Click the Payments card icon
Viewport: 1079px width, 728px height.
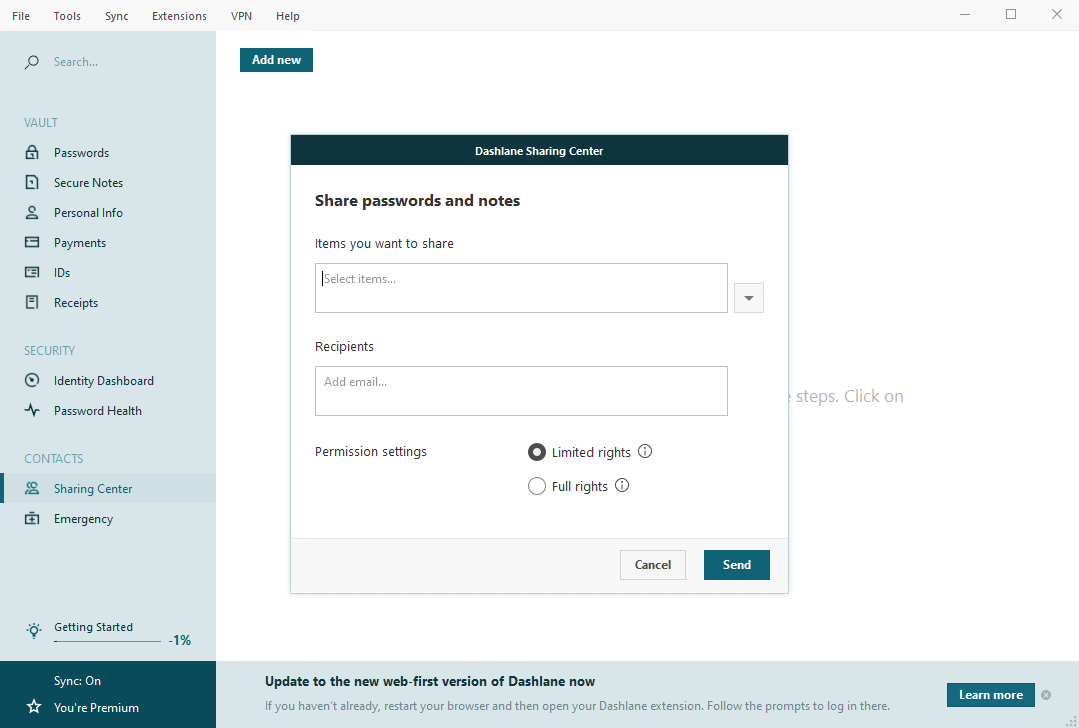[33, 243]
